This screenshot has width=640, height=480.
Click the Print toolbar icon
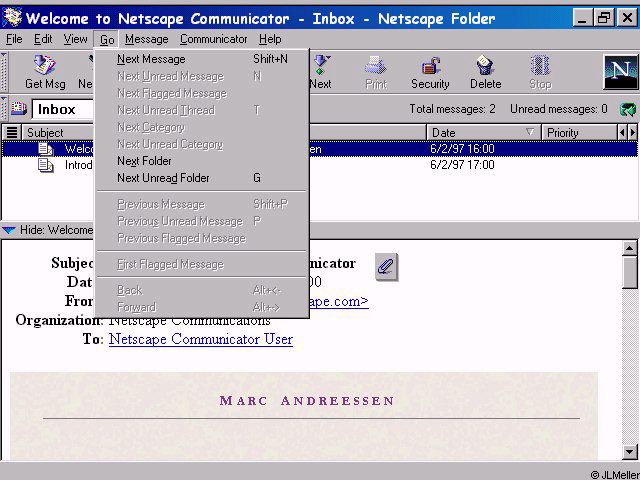coord(376,65)
